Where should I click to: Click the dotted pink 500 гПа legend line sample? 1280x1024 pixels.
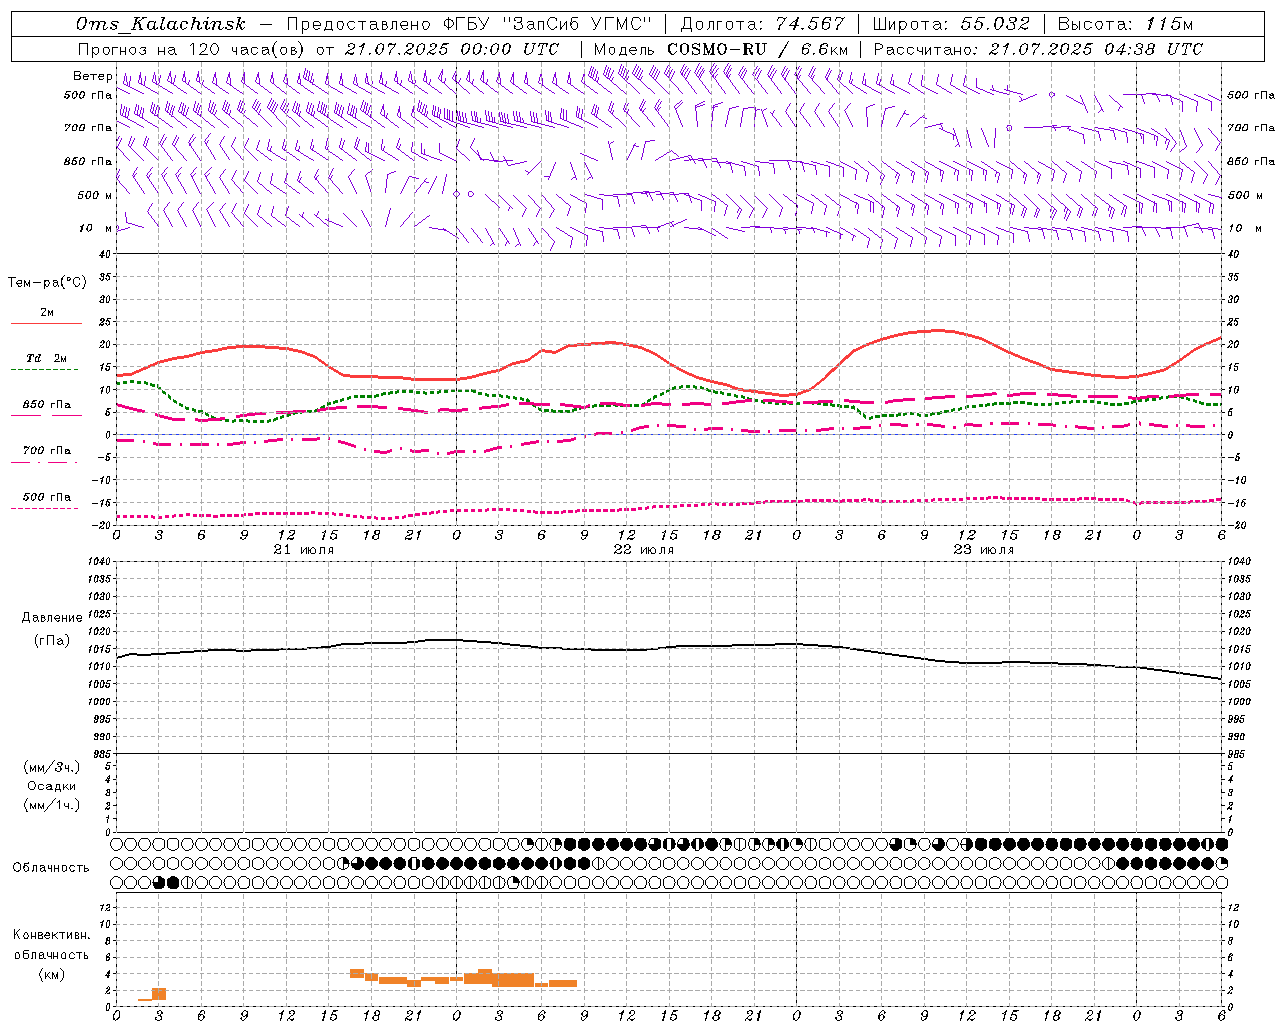click(44, 509)
